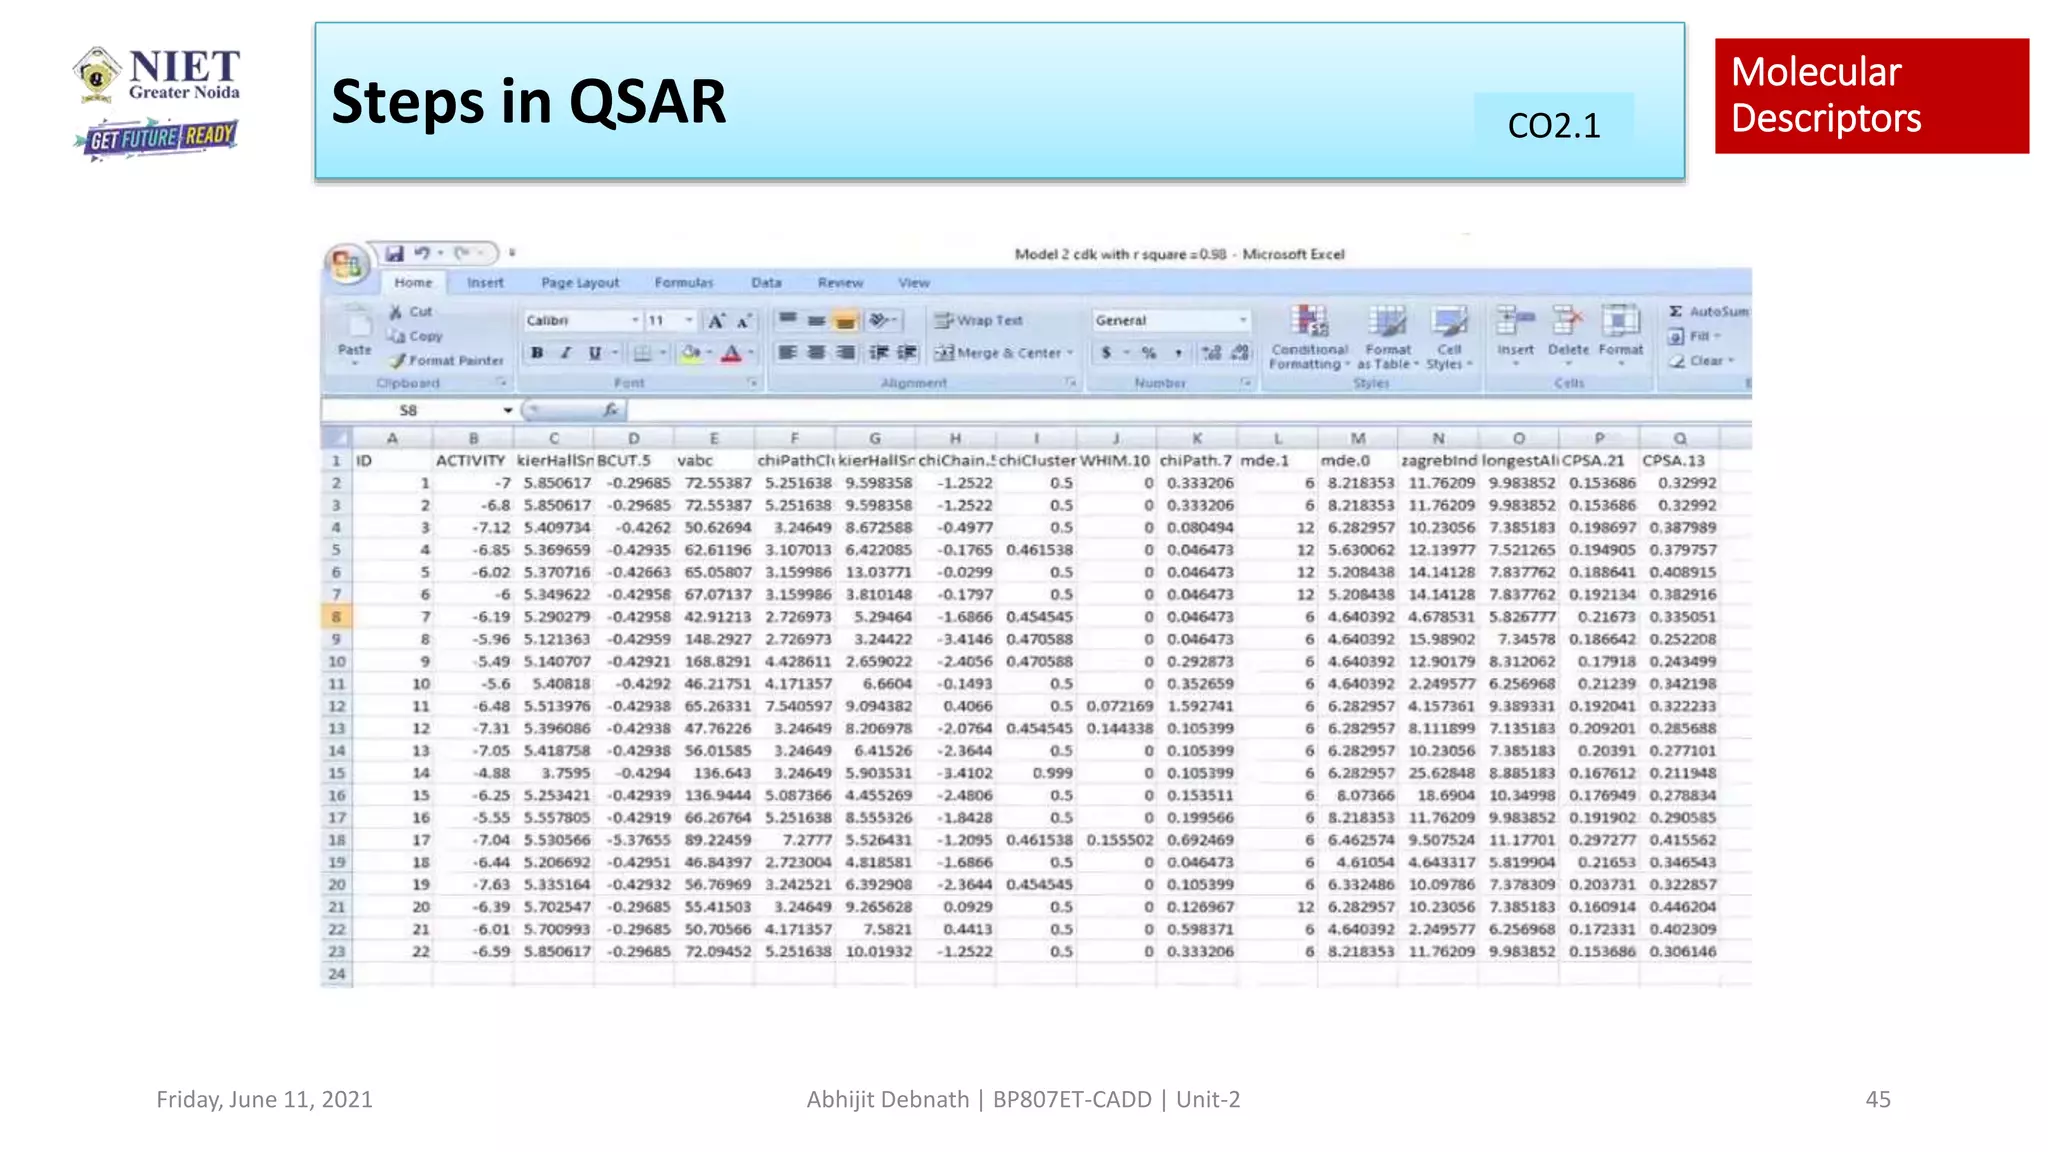Switch to the Page Layout tab
The image size is (2048, 1152).
pos(580,283)
